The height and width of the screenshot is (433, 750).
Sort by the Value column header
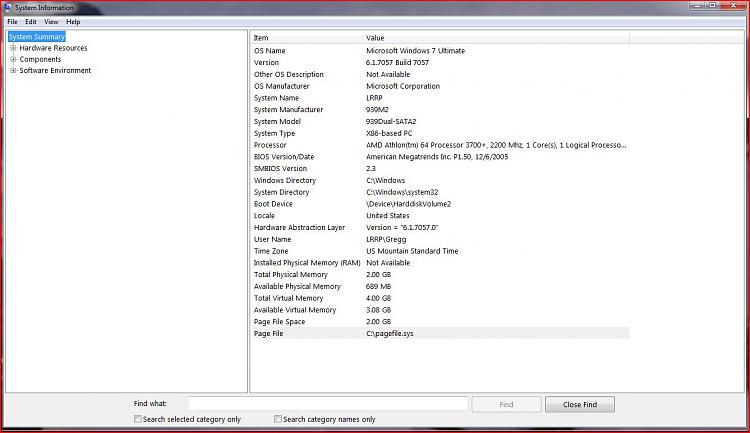tap(496, 38)
